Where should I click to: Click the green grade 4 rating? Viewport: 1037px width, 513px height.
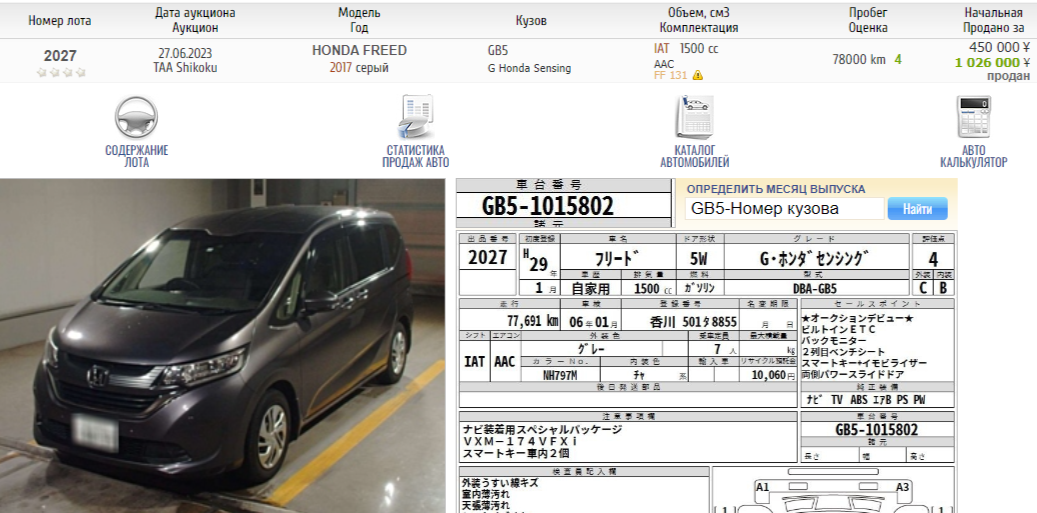898,59
